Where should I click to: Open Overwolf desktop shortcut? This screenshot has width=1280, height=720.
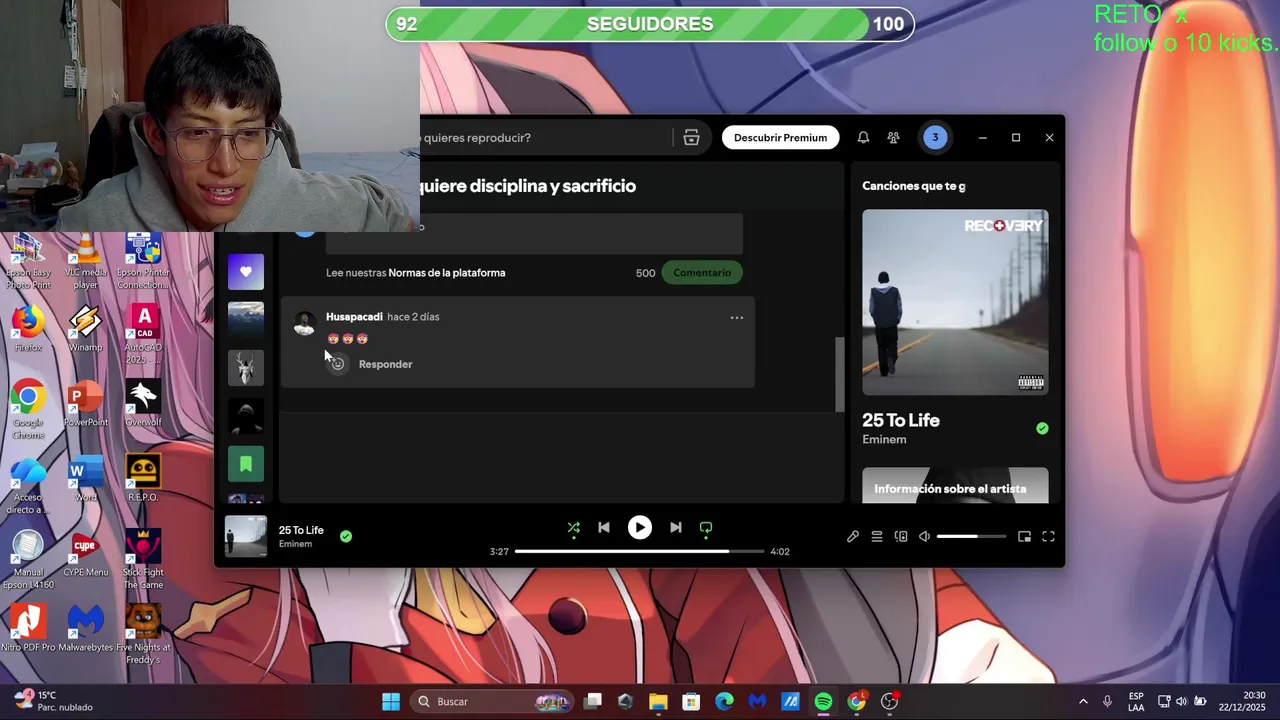coord(143,405)
